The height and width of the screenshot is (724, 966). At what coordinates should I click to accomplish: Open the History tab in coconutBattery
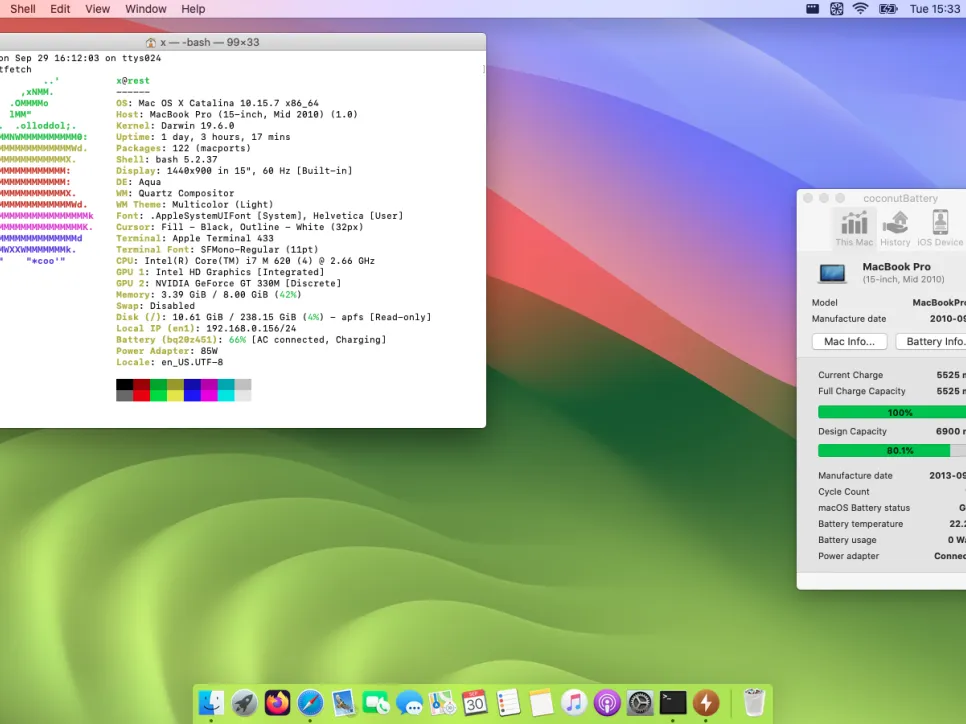[x=895, y=228]
